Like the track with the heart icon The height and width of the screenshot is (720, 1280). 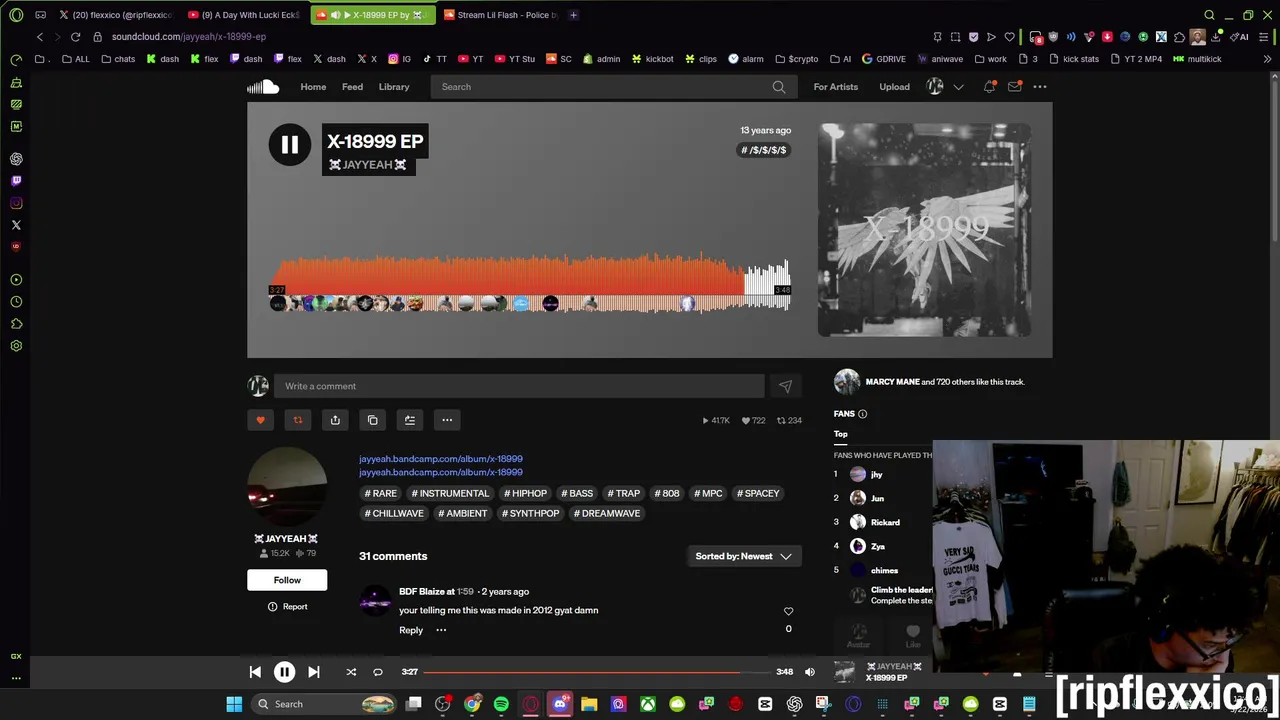tap(260, 420)
